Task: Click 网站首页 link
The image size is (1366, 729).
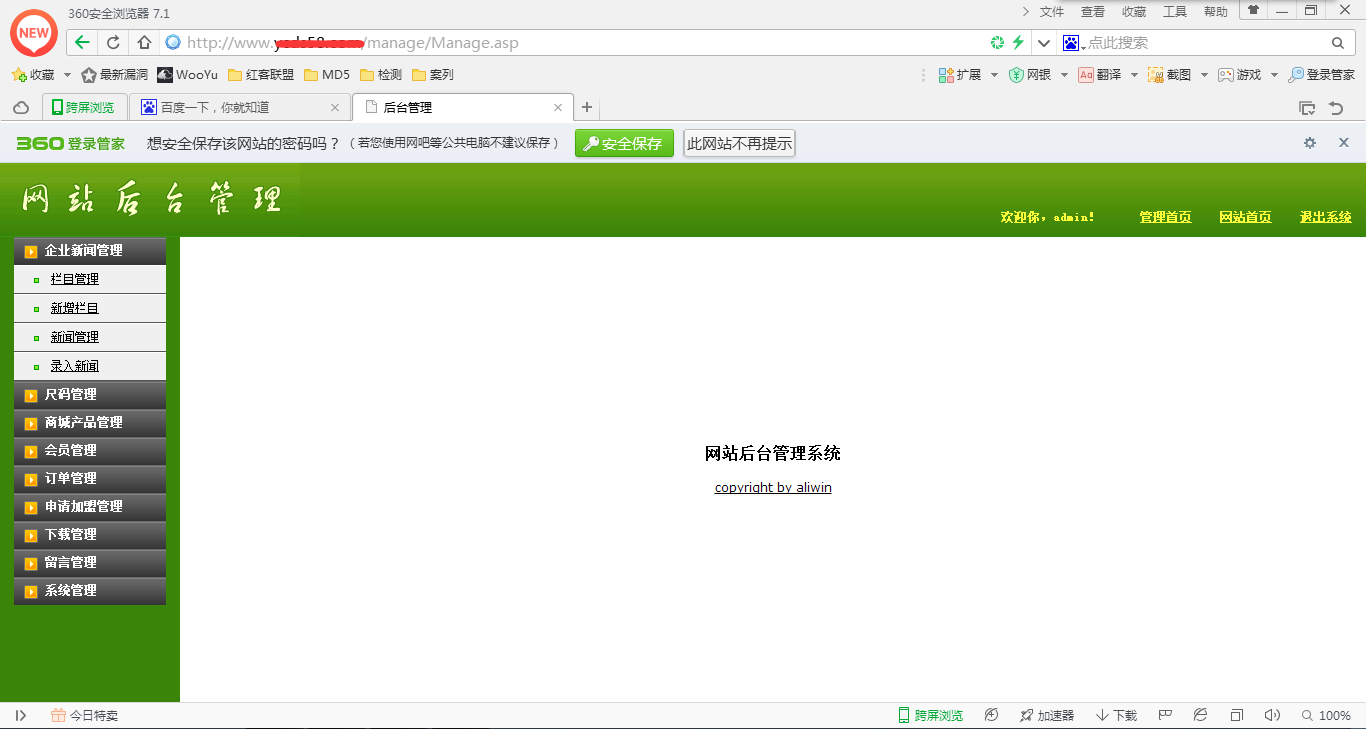Action: (1245, 217)
